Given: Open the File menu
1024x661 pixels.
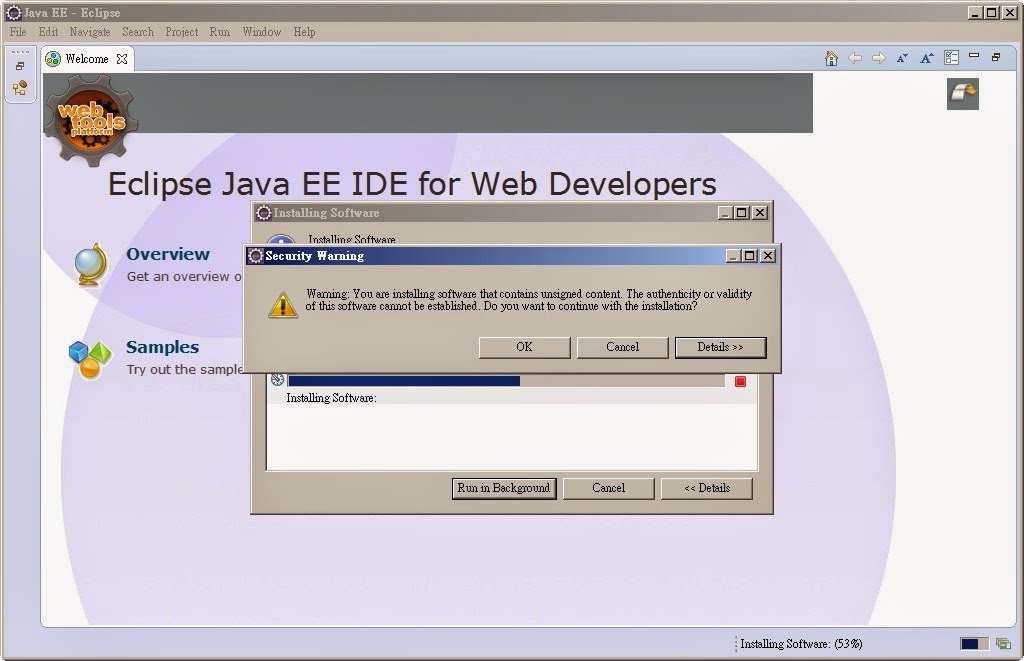Looking at the screenshot, I should 18,32.
